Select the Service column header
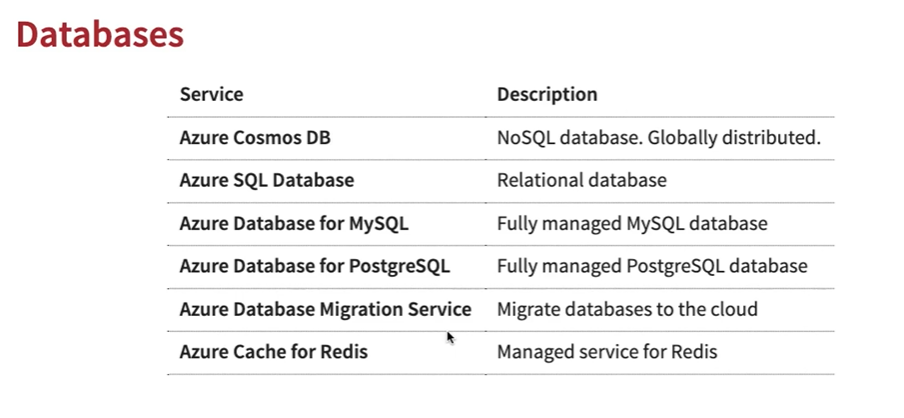Image resolution: width=904 pixels, height=418 pixels. point(212,94)
